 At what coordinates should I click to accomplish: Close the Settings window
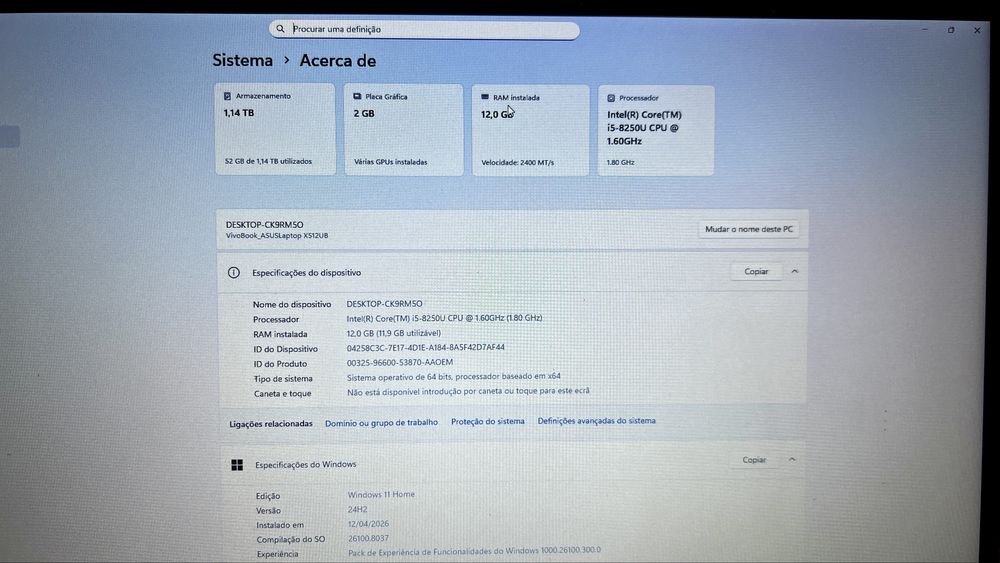(977, 30)
